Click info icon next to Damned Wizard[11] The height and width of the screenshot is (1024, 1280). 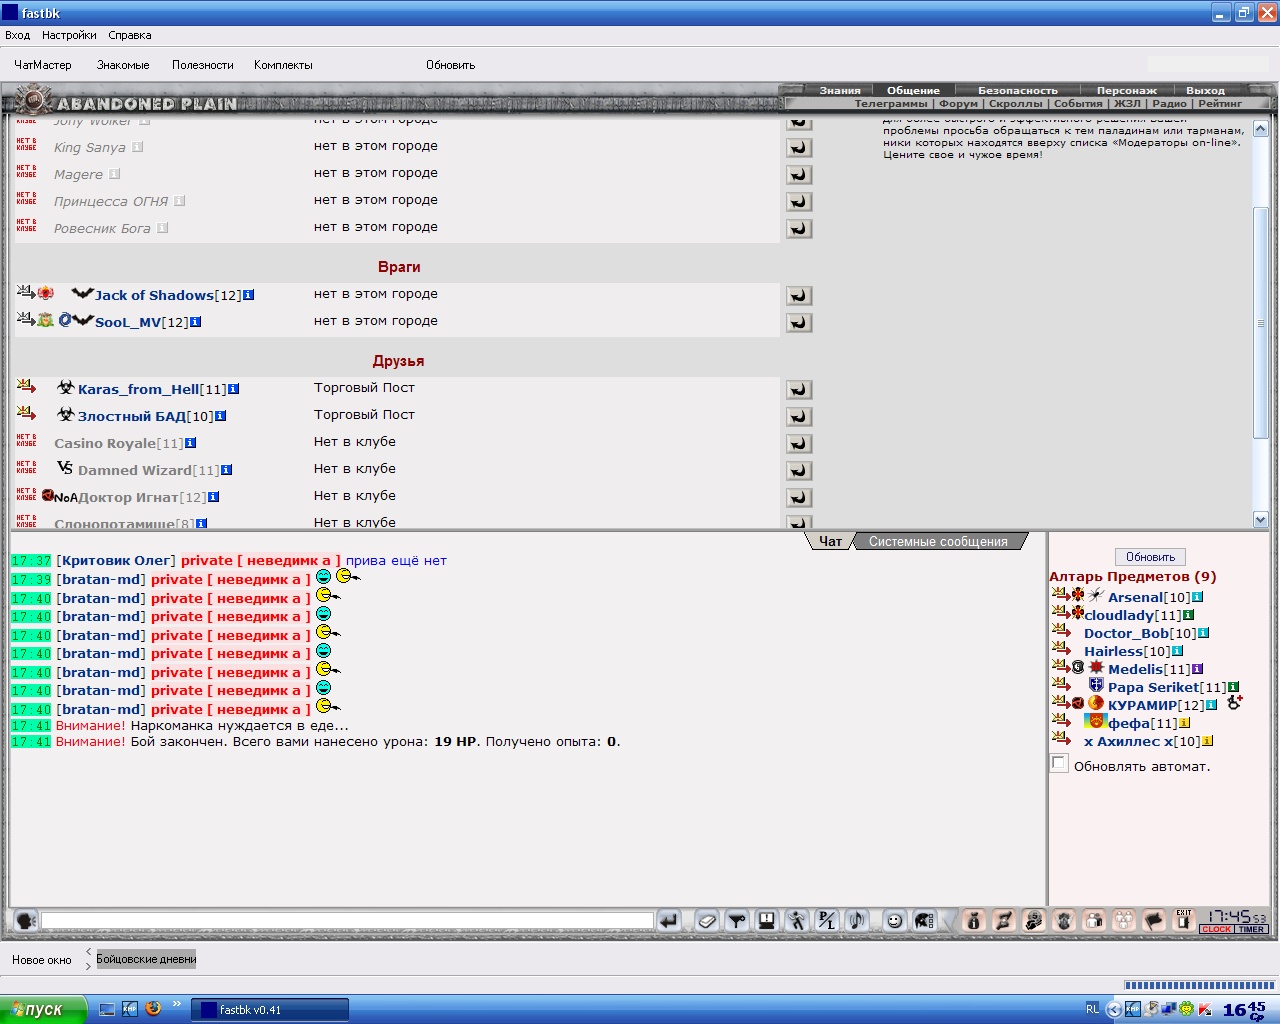(x=227, y=470)
